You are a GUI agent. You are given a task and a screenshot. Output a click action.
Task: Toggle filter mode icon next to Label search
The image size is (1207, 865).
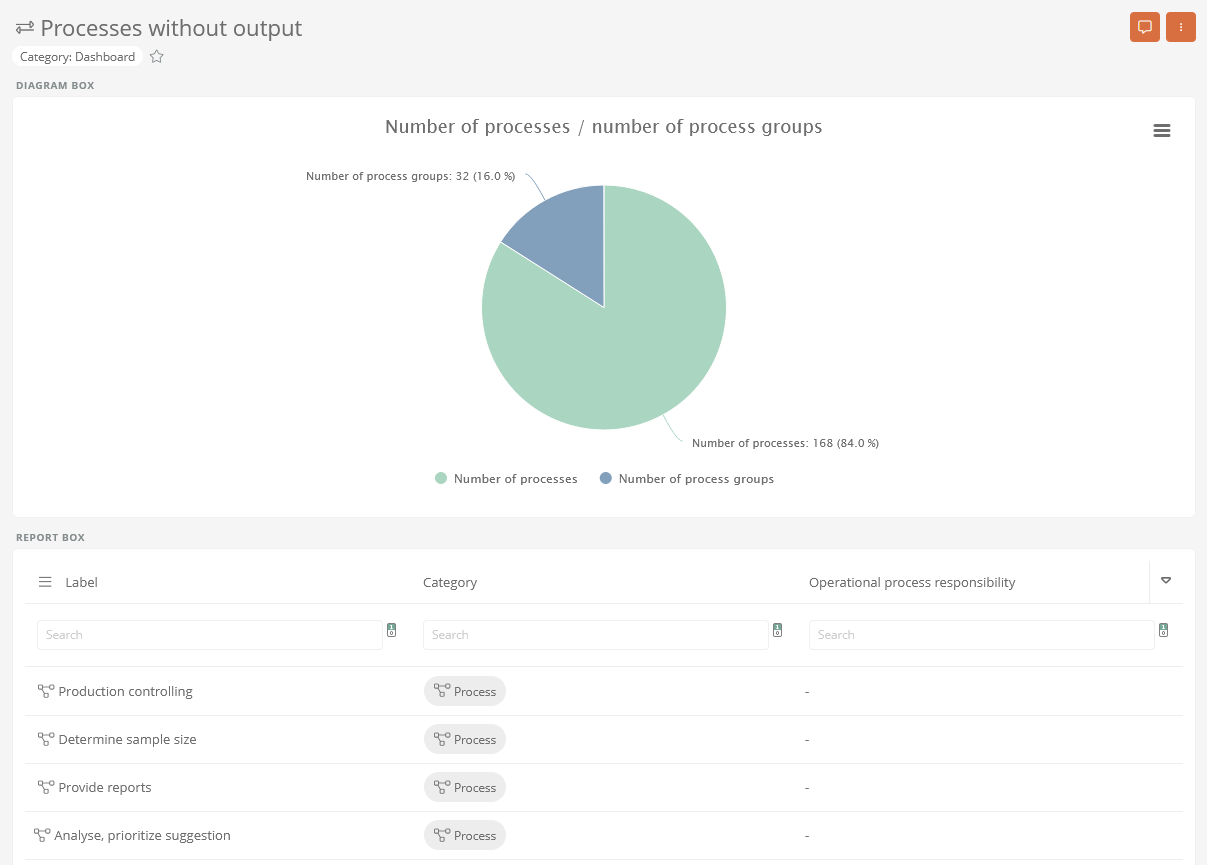click(x=391, y=630)
